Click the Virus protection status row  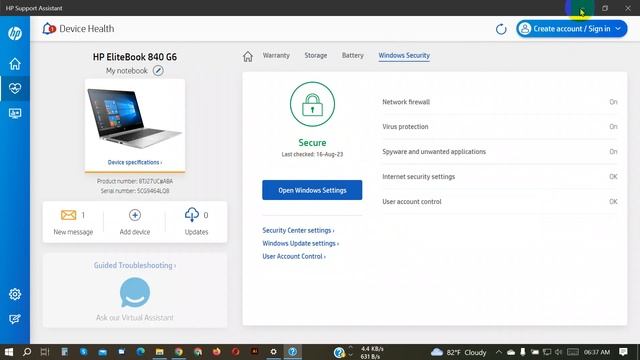tap(500, 127)
